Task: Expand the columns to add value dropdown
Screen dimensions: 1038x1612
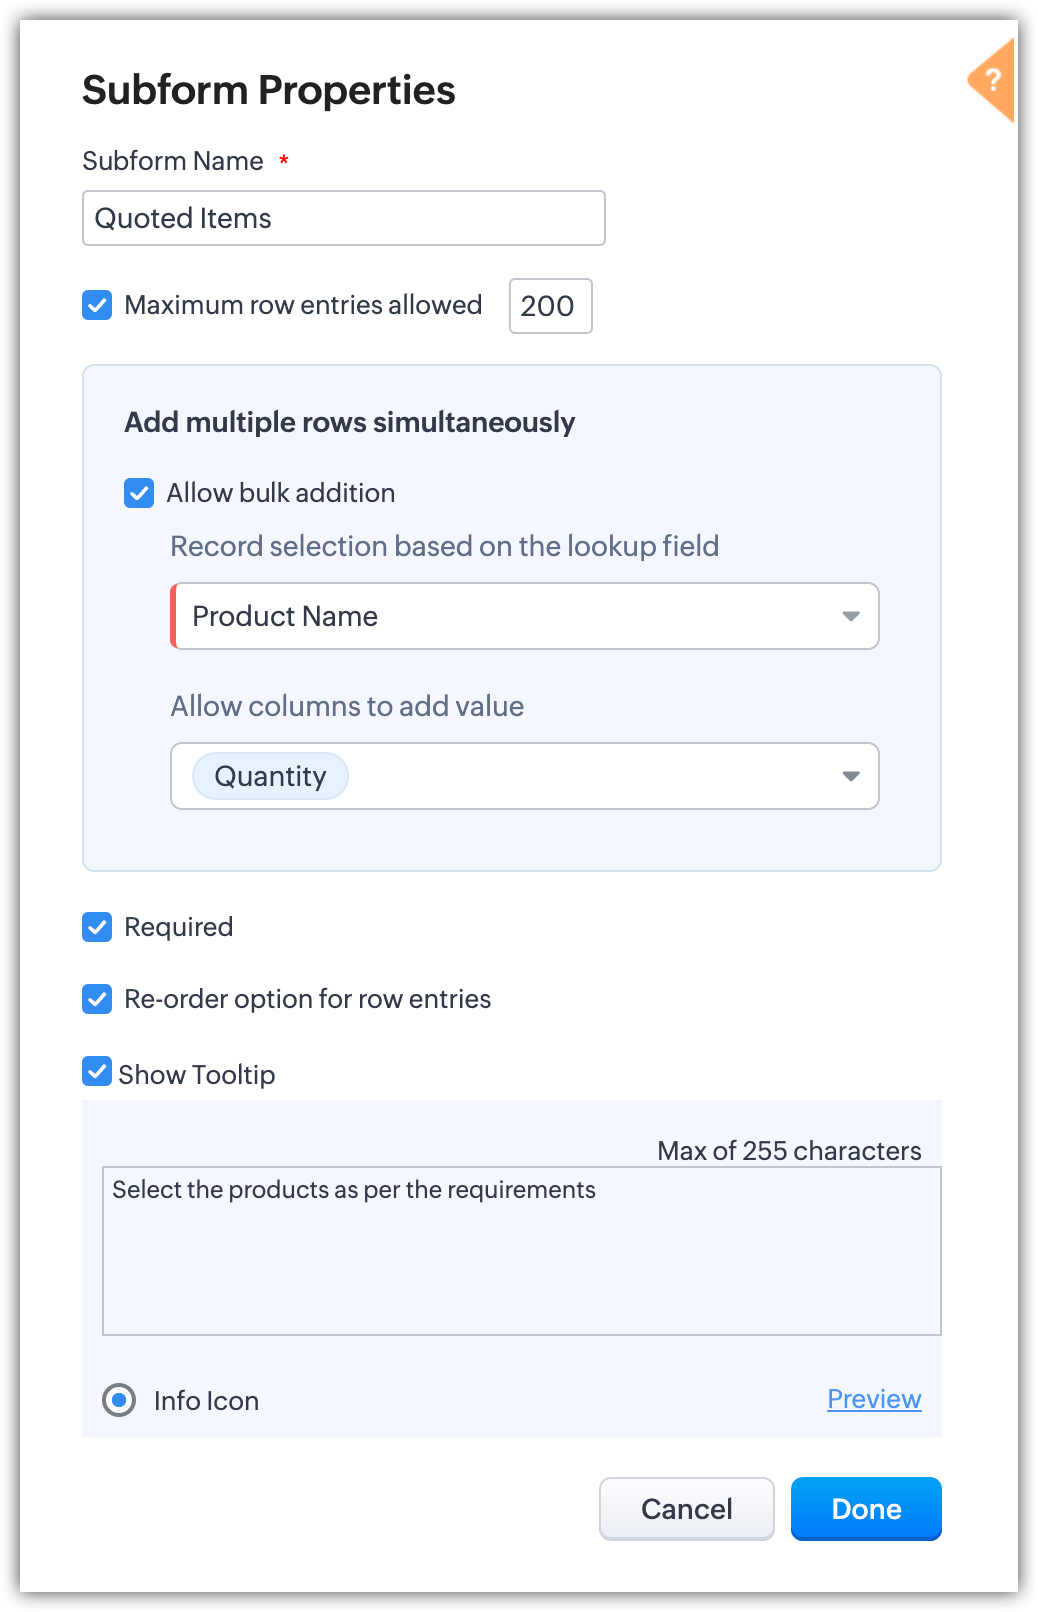Action: tap(600, 776)
